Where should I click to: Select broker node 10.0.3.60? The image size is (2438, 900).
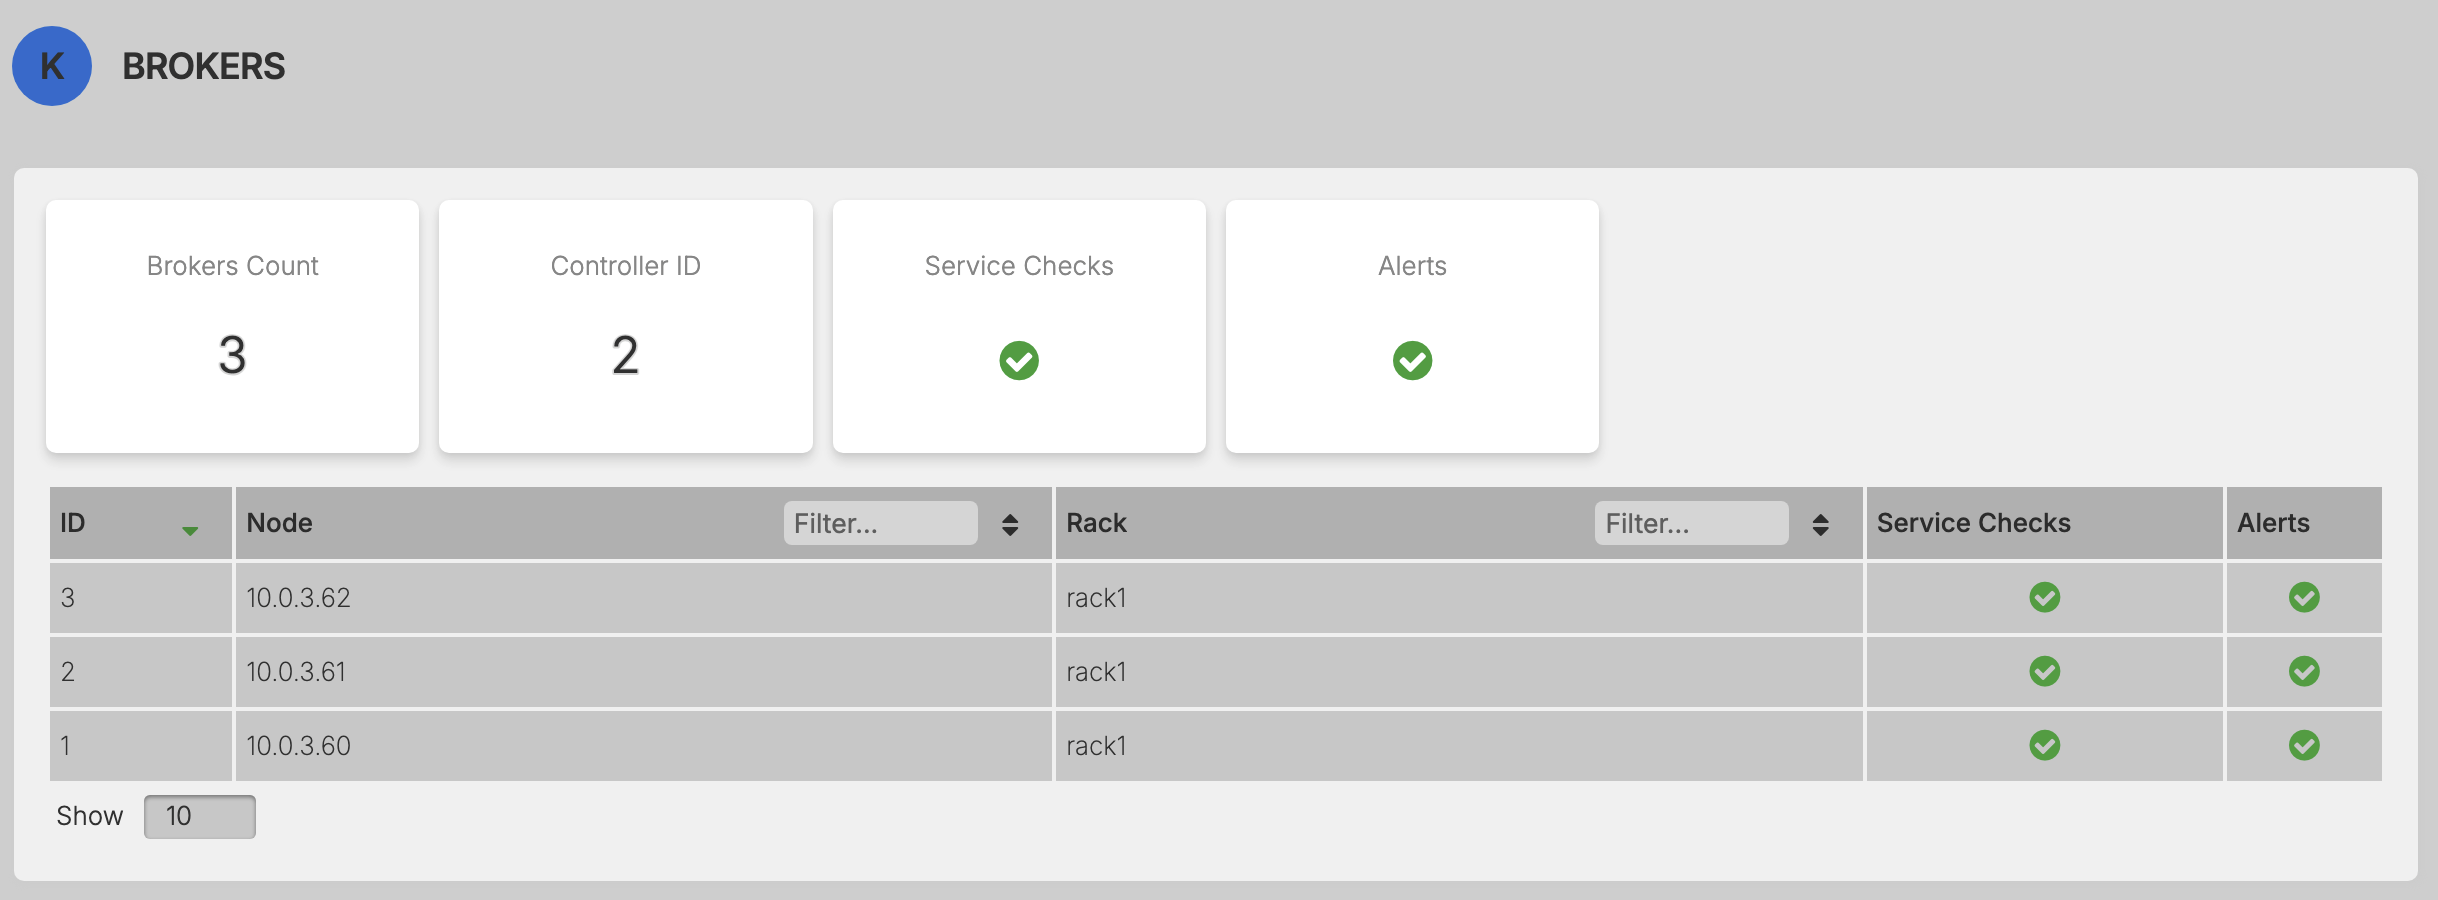pyautogui.click(x=298, y=746)
